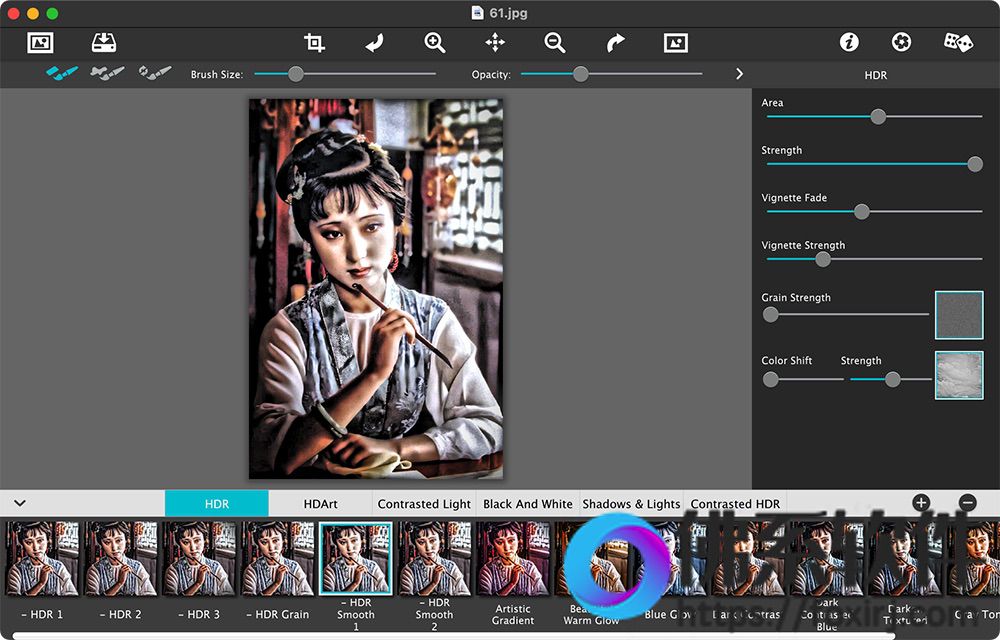Expand the brush options chevron arrow
1000x640 pixels.
[x=739, y=74]
